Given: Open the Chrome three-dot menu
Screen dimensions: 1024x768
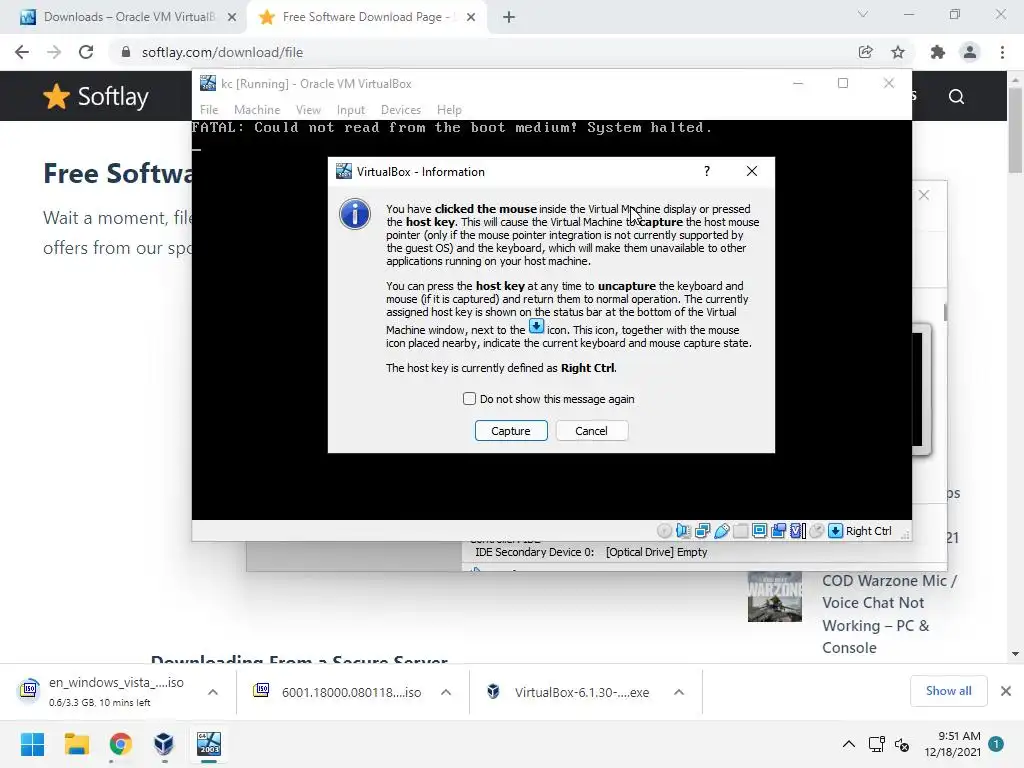Looking at the screenshot, I should (x=1002, y=52).
